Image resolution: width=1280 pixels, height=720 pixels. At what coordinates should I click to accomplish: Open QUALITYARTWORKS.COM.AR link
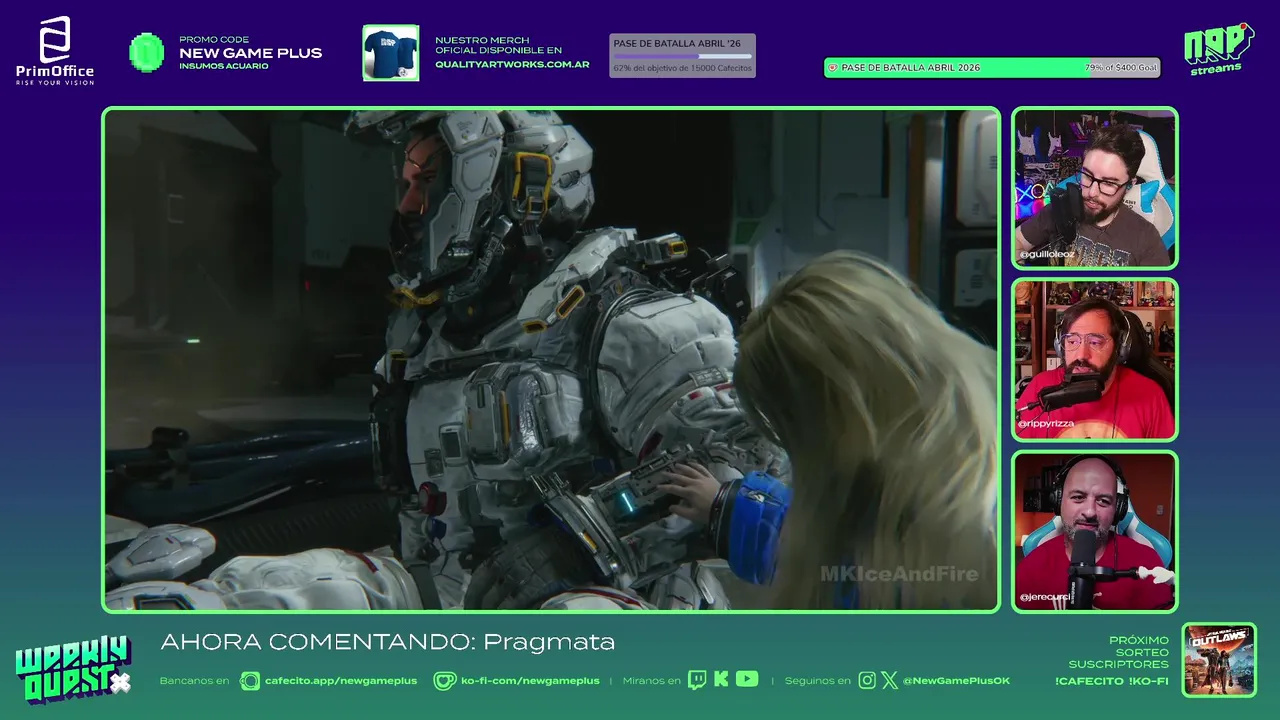coord(512,64)
